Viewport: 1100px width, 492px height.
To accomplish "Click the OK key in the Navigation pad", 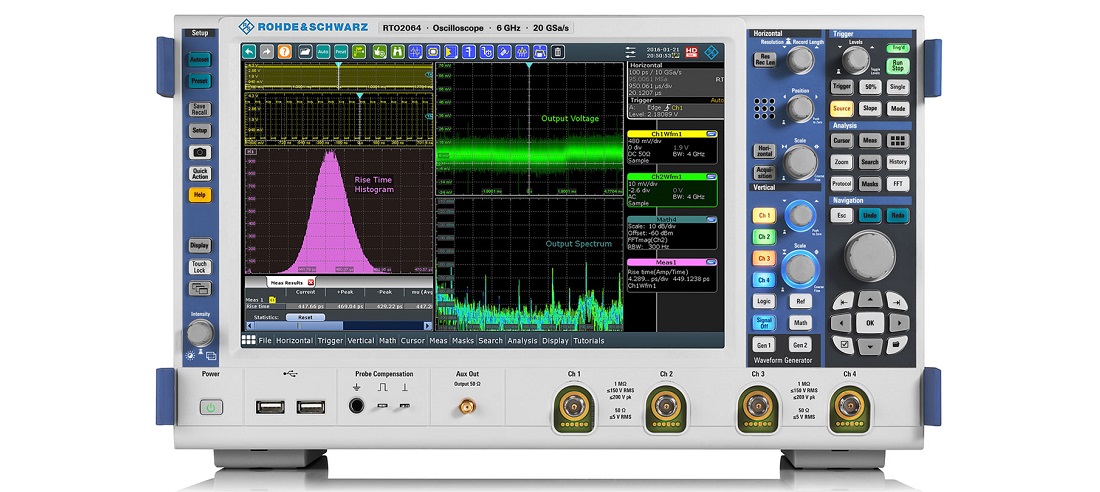I will click(x=870, y=324).
